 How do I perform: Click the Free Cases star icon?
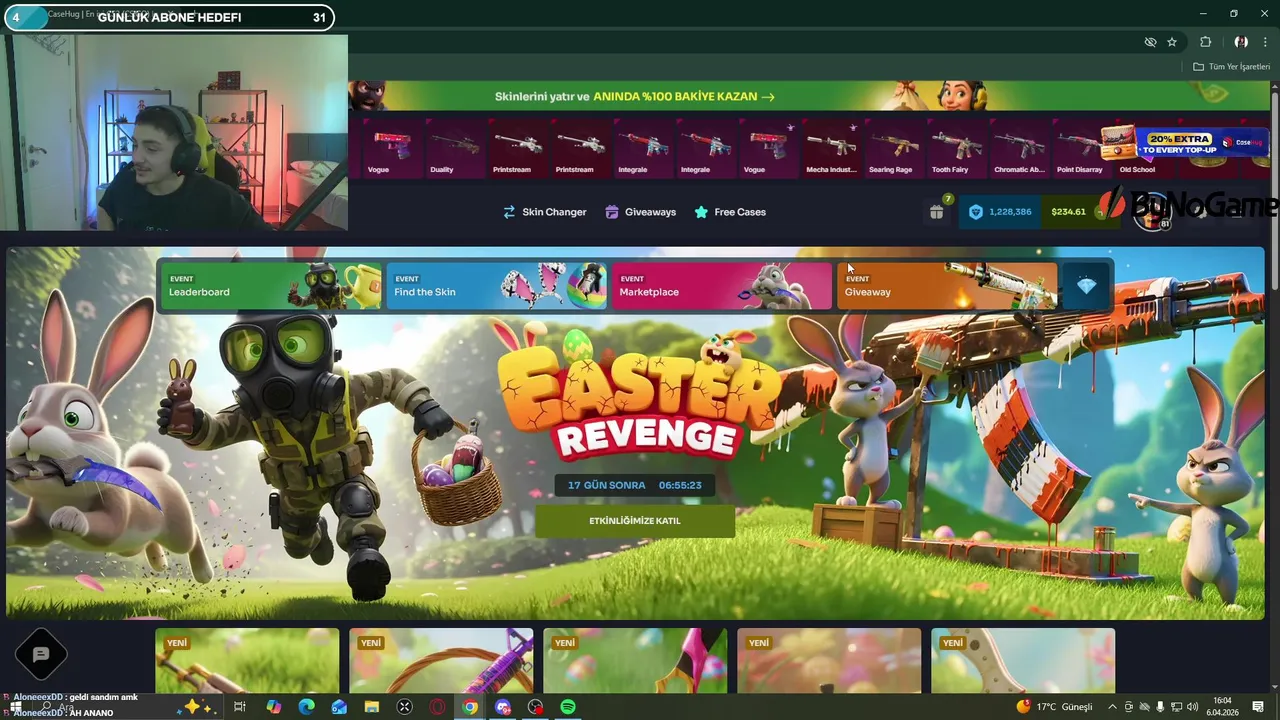[x=701, y=212]
